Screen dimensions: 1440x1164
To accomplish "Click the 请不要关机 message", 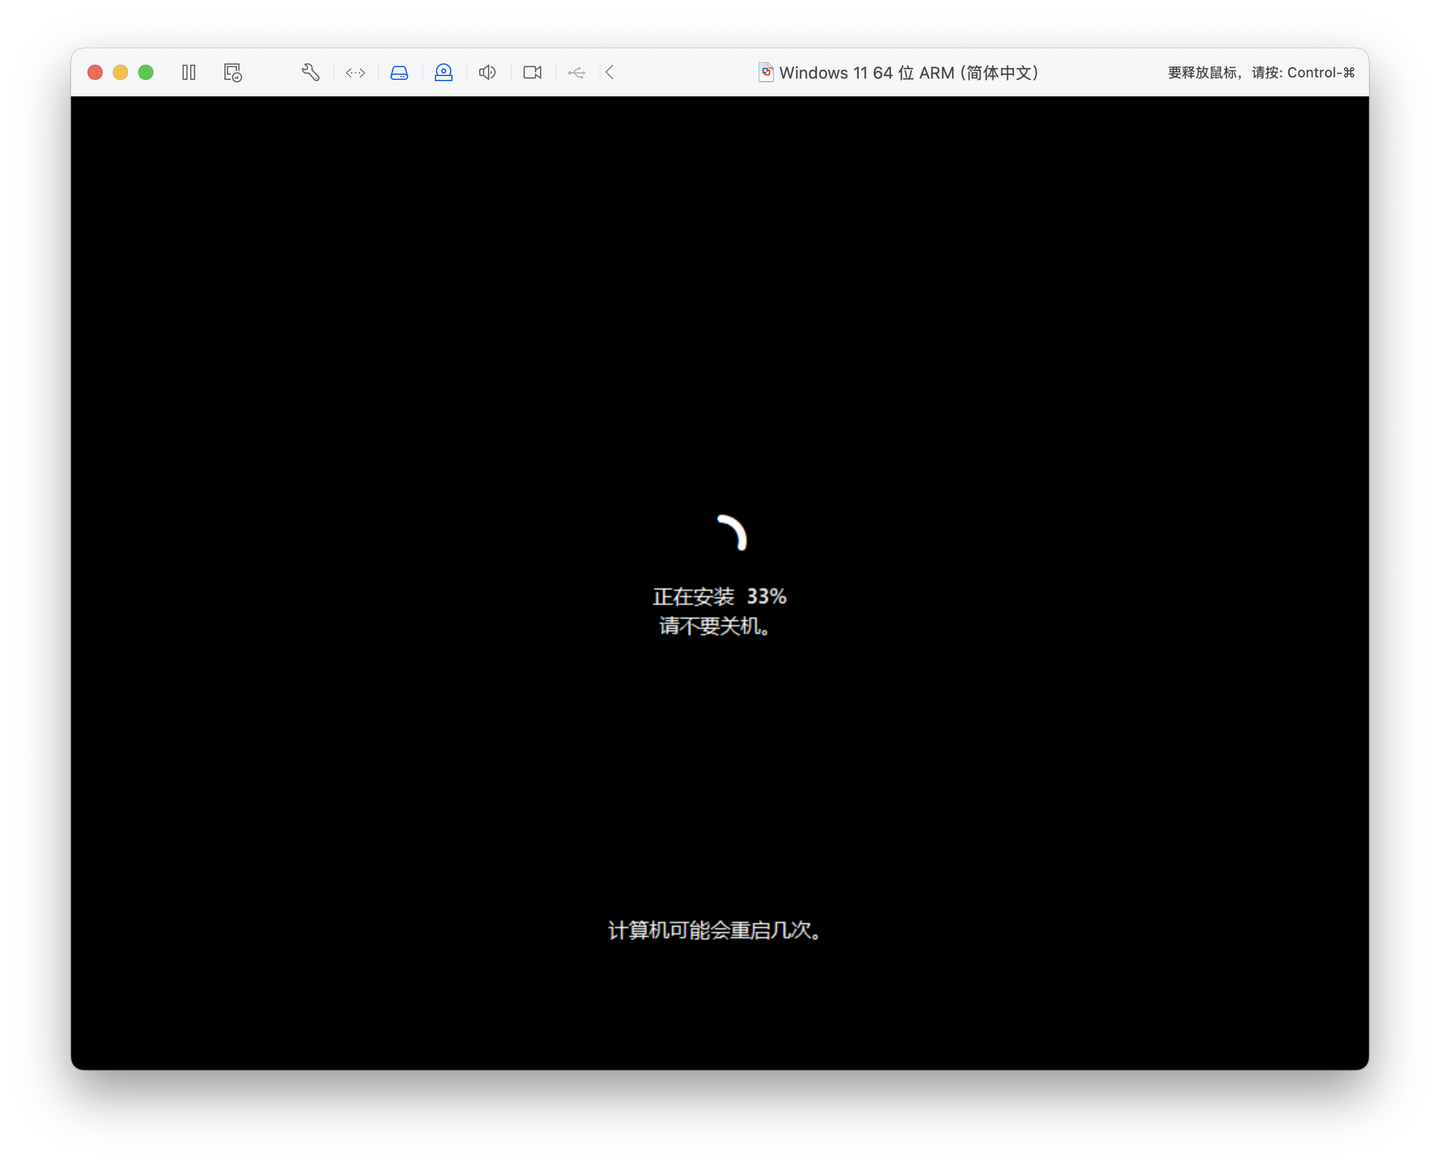I will [x=714, y=627].
